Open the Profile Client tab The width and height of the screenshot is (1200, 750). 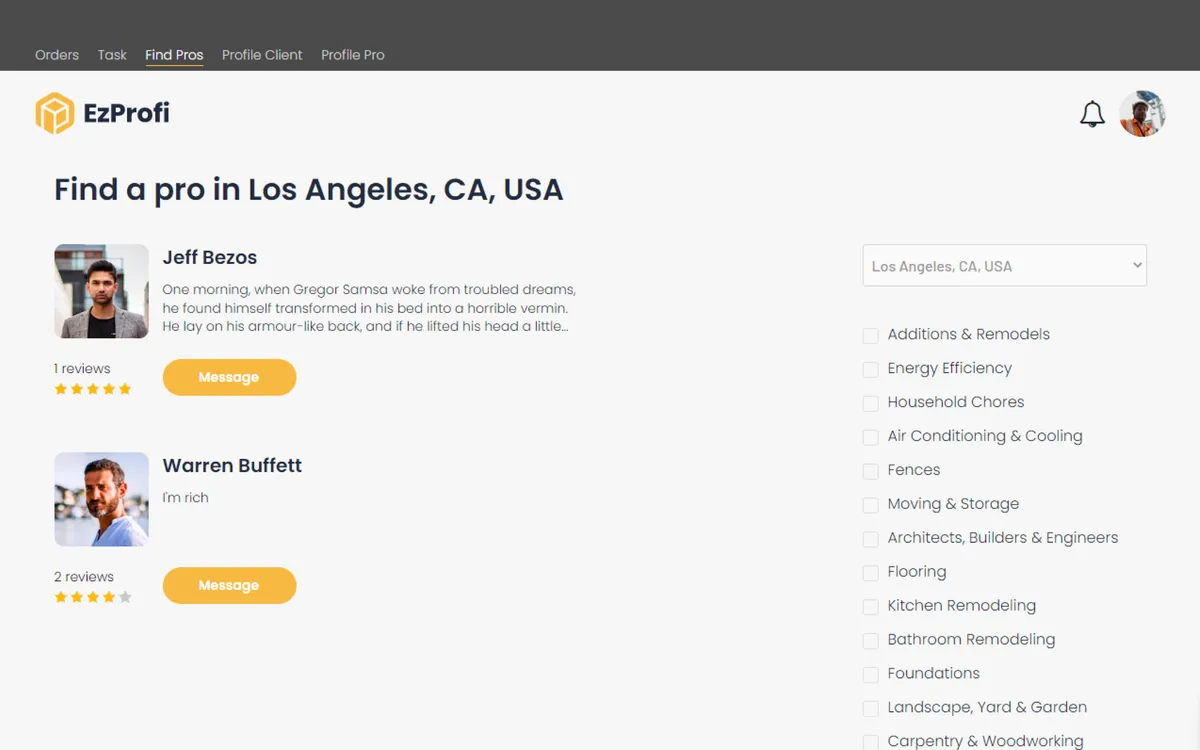coord(262,55)
